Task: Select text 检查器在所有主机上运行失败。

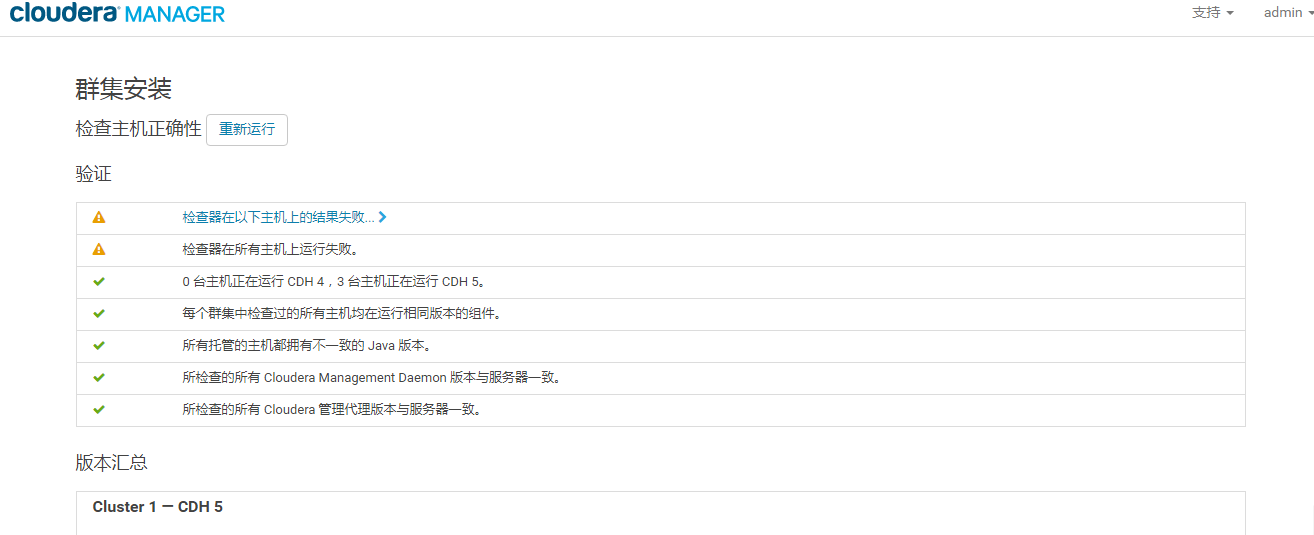Action: [x=271, y=249]
